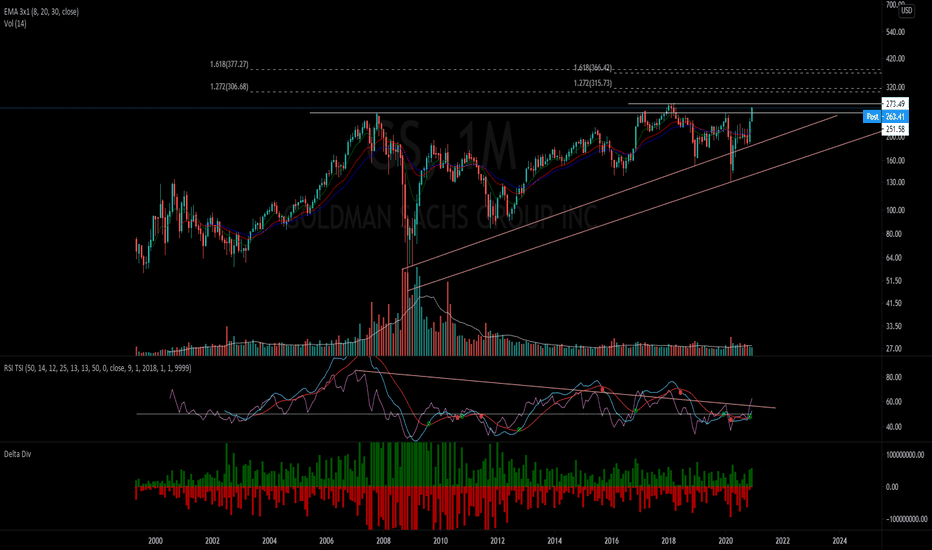The width and height of the screenshot is (932, 550).
Task: Click 130.00 on the price axis
Action: tap(895, 183)
